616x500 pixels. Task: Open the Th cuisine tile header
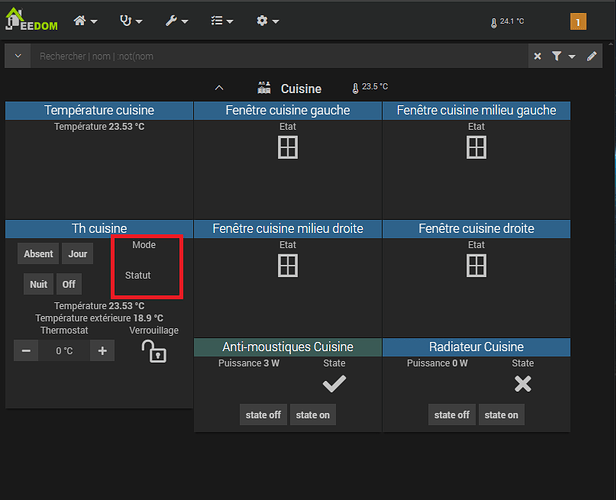point(99,229)
